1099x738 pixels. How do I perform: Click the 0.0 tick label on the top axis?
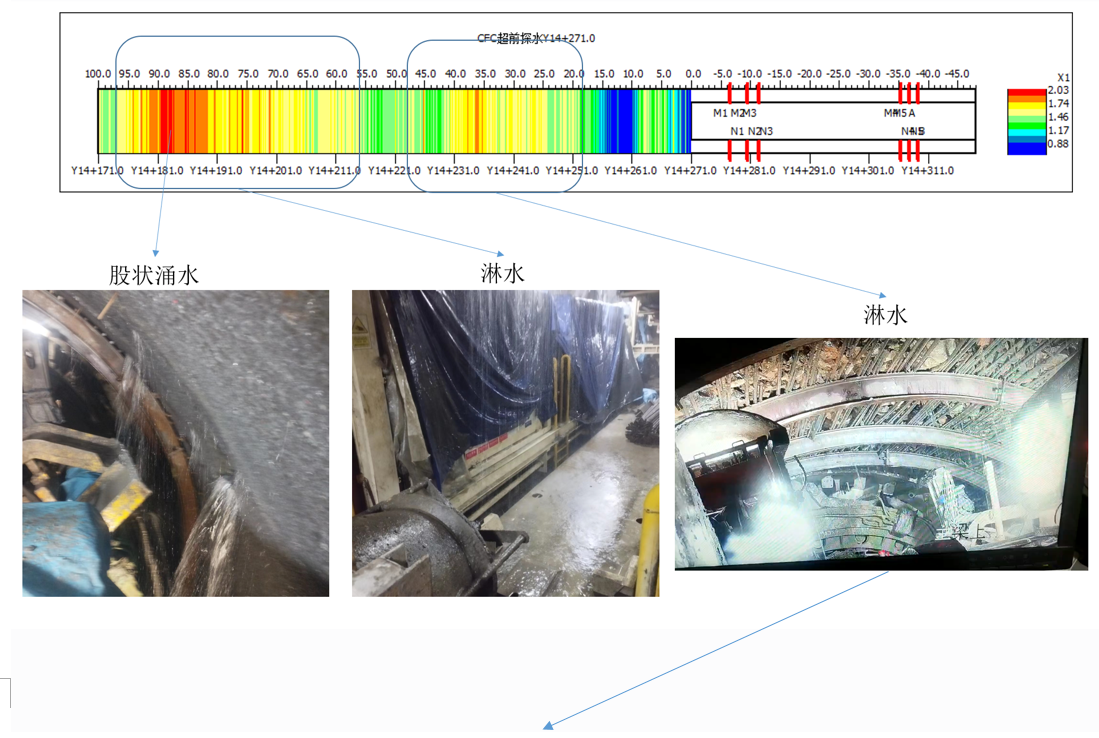(693, 74)
